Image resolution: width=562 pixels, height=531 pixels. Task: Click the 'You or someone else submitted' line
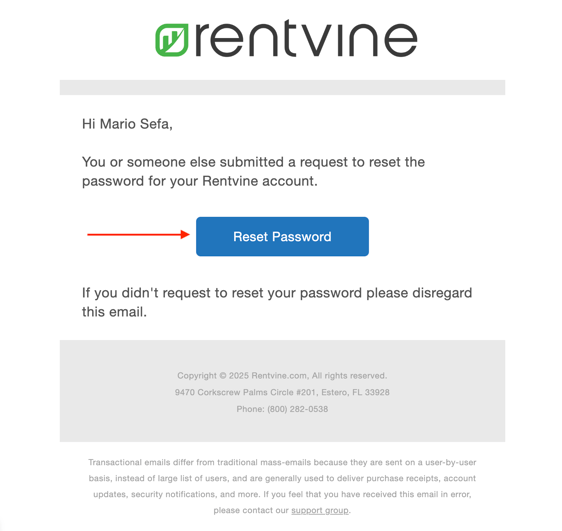(x=253, y=162)
